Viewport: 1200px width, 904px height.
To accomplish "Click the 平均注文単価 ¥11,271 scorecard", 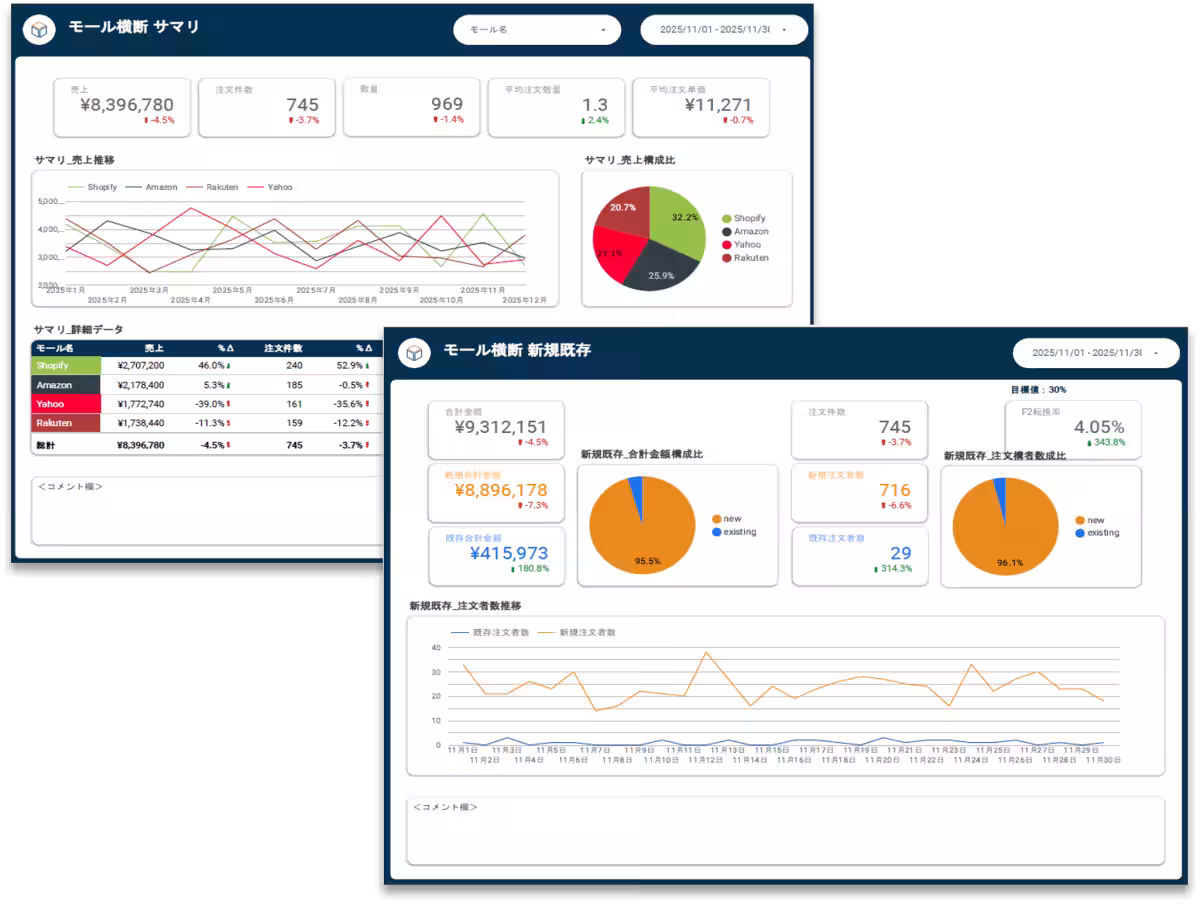I will [701, 107].
